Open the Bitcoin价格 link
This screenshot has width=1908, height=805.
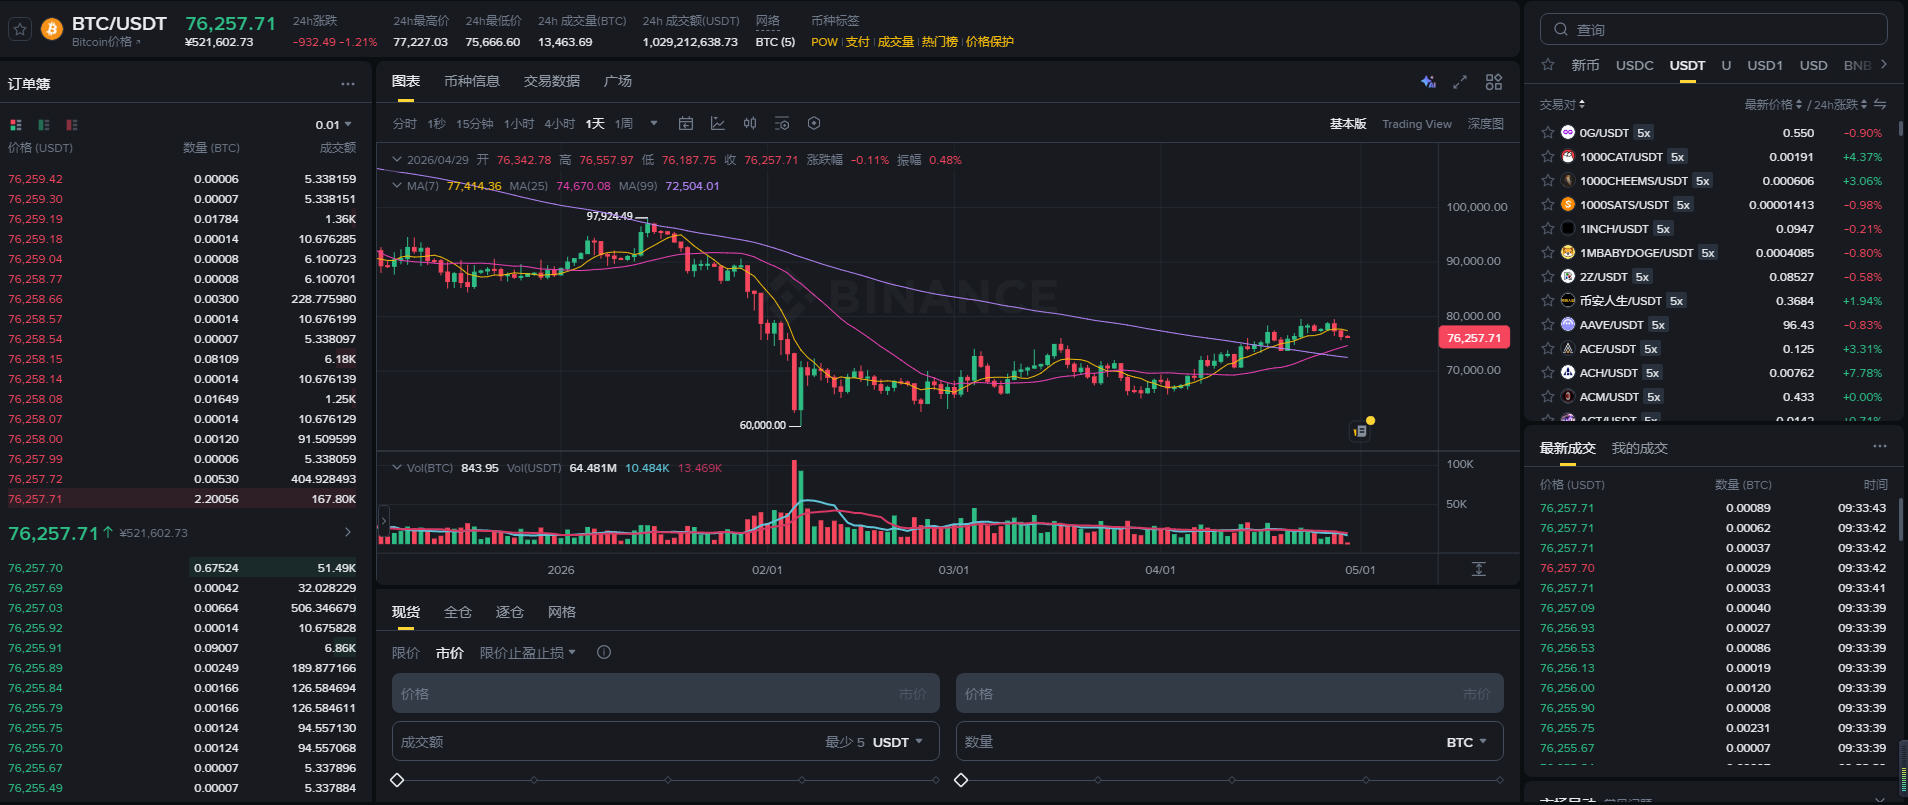coord(106,42)
